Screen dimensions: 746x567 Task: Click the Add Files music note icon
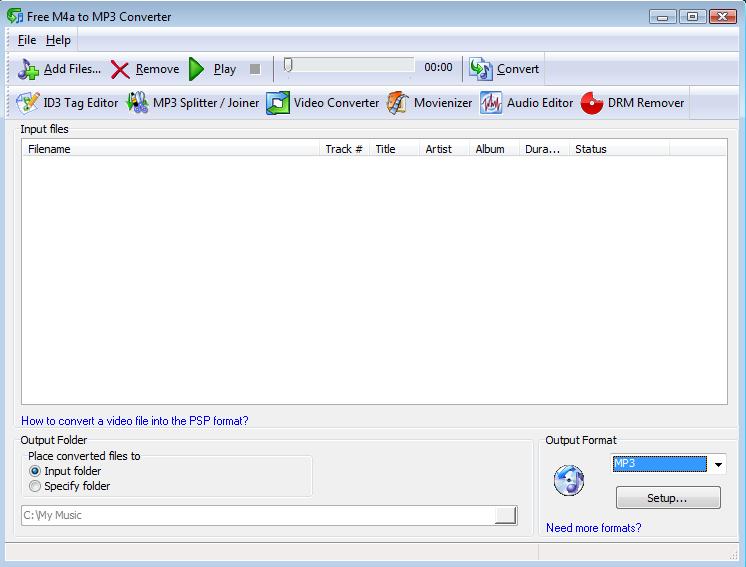click(28, 69)
